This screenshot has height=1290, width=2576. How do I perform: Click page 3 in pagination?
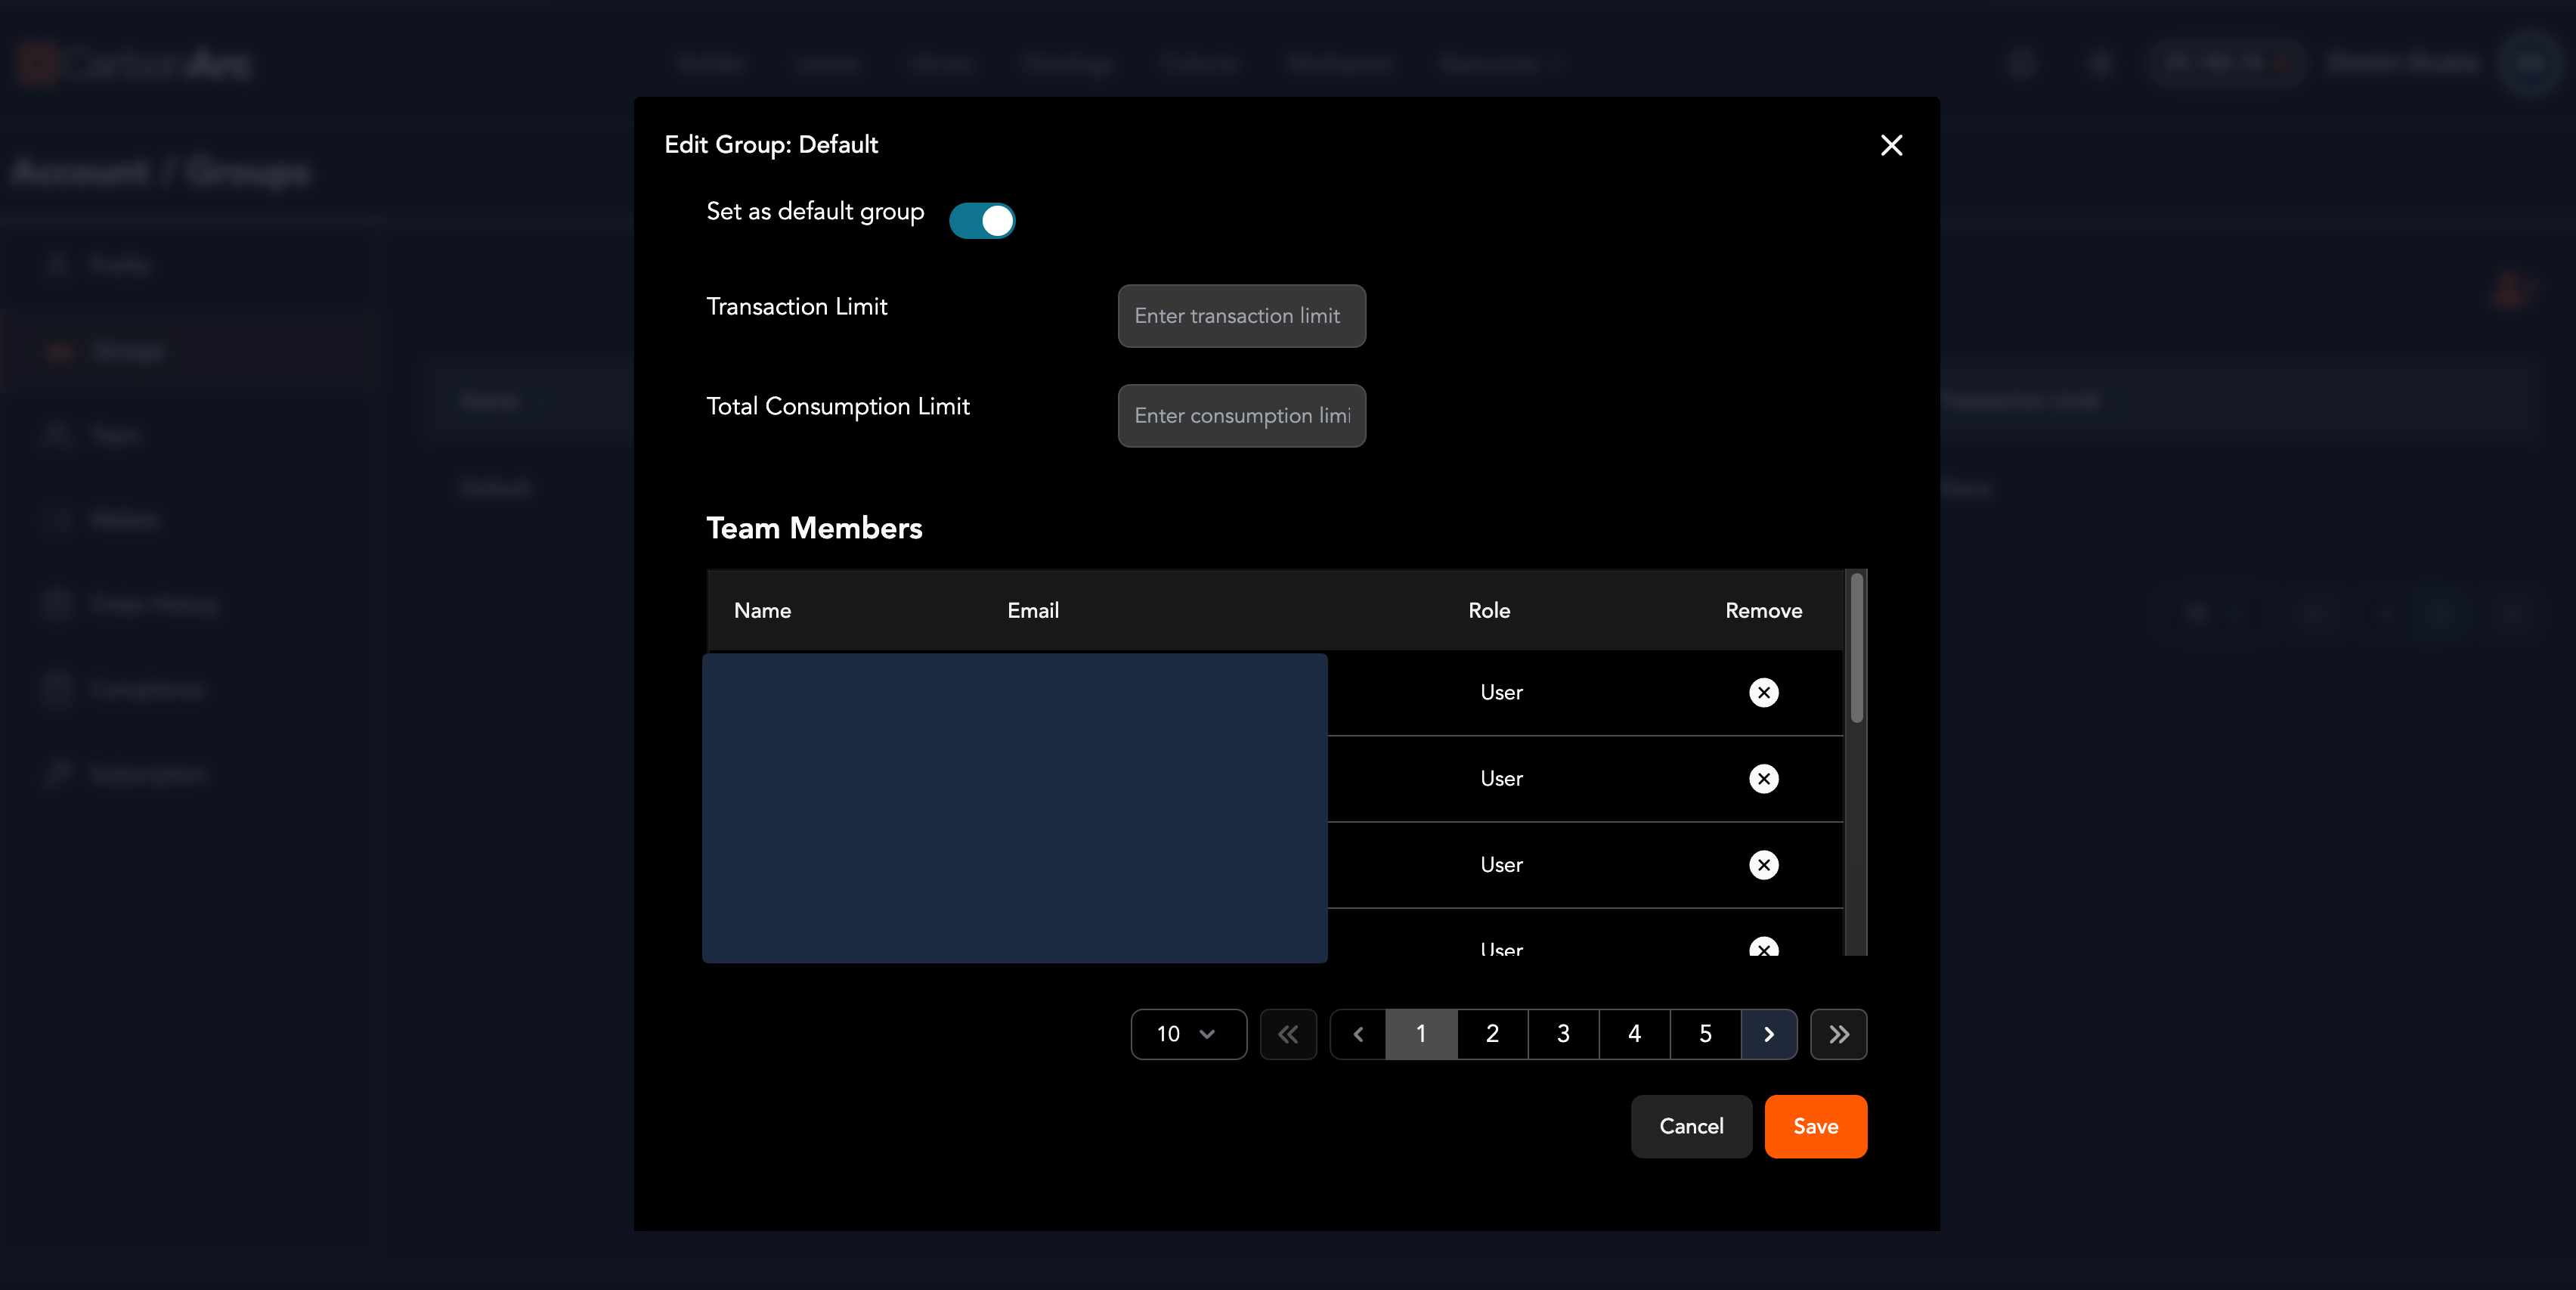[1563, 1034]
